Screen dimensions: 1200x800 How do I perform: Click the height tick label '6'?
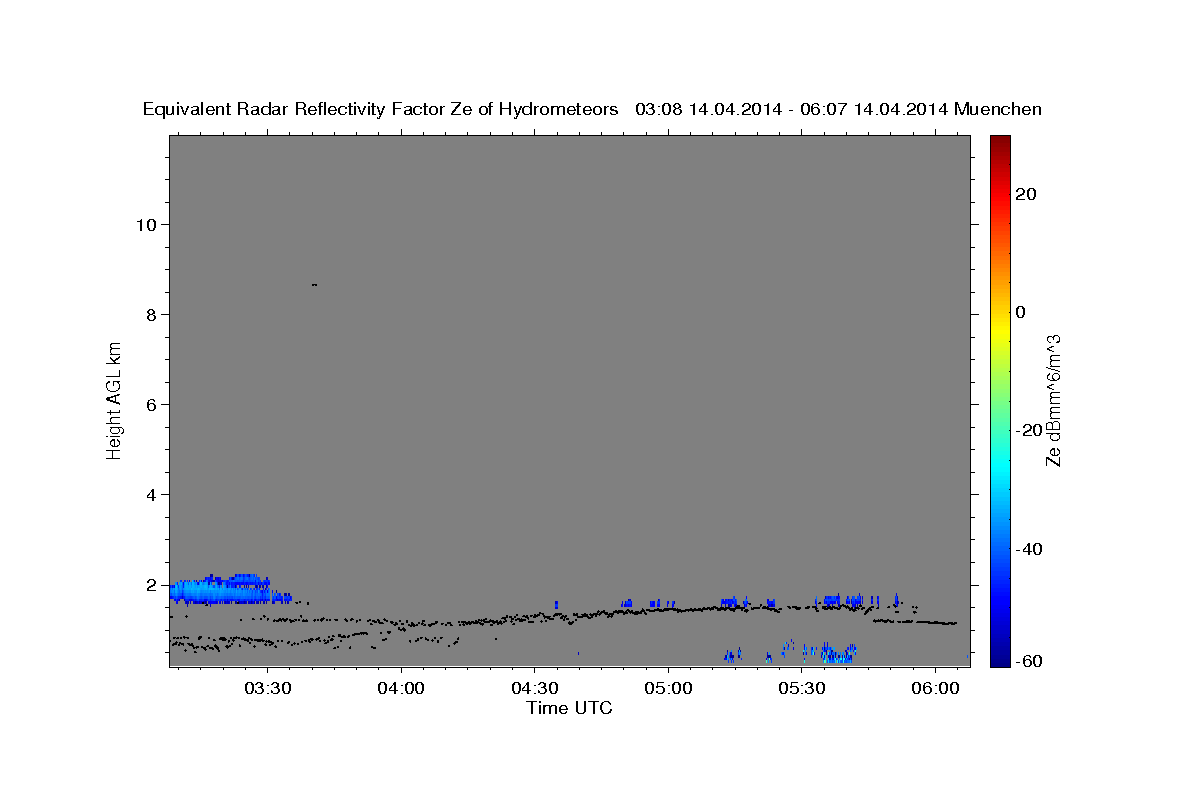(152, 404)
